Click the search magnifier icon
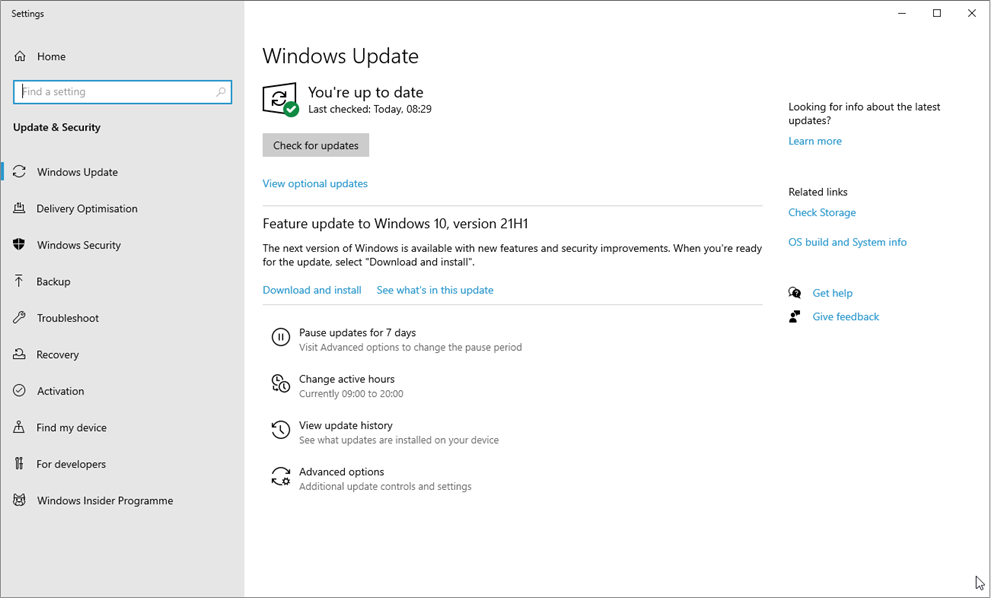 pos(221,92)
